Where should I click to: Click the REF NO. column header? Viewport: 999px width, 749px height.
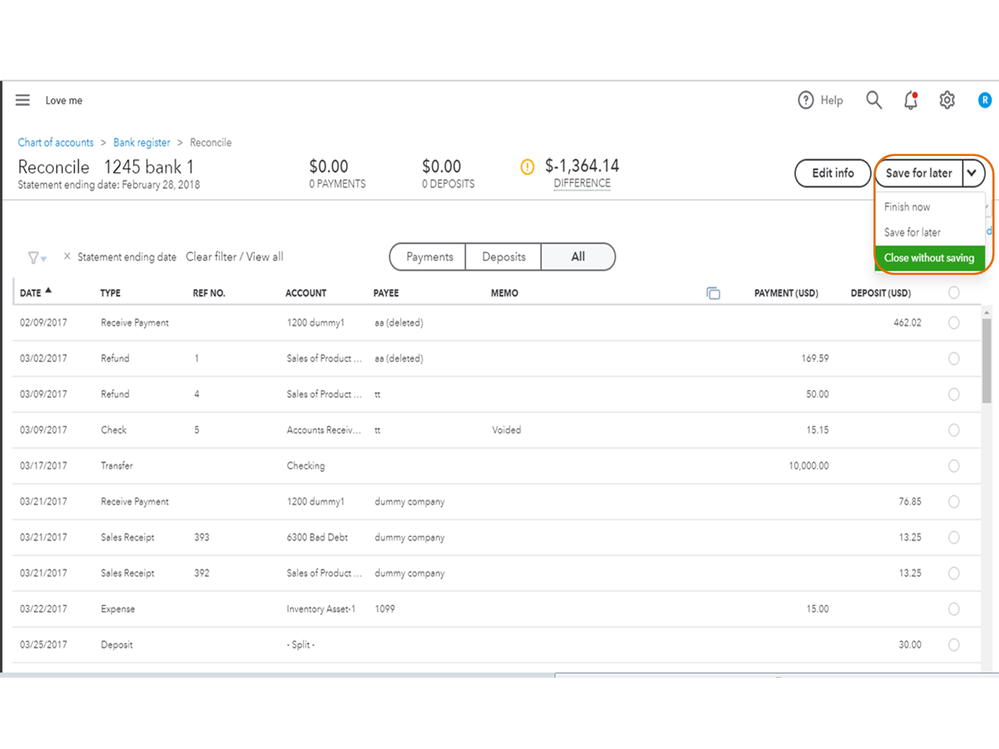209,293
